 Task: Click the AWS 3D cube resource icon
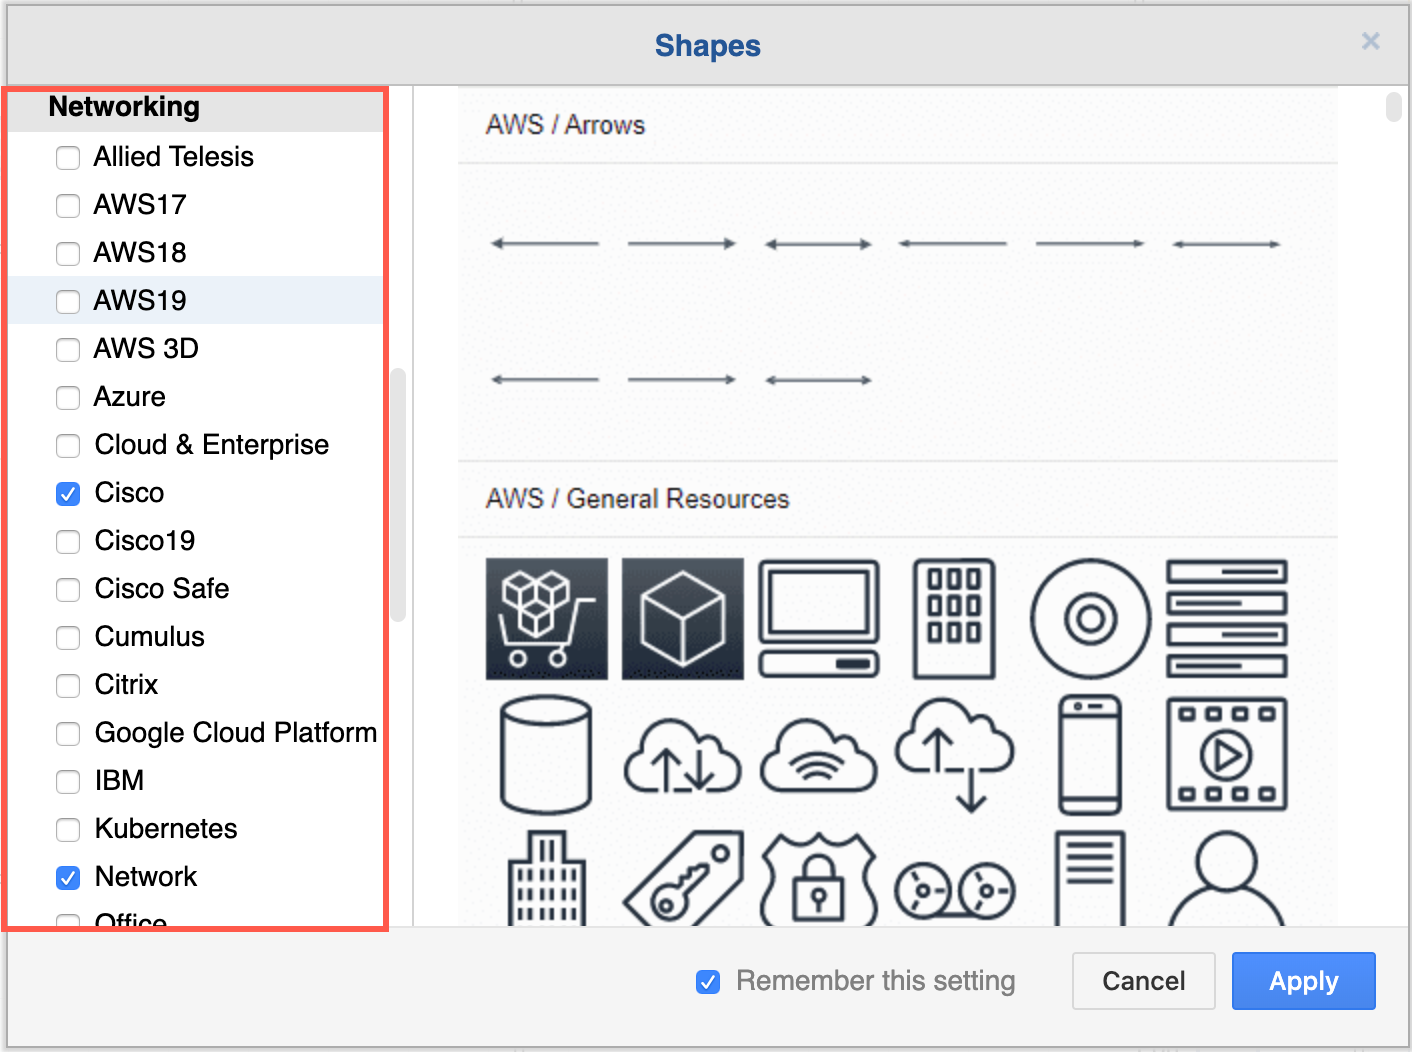[682, 618]
